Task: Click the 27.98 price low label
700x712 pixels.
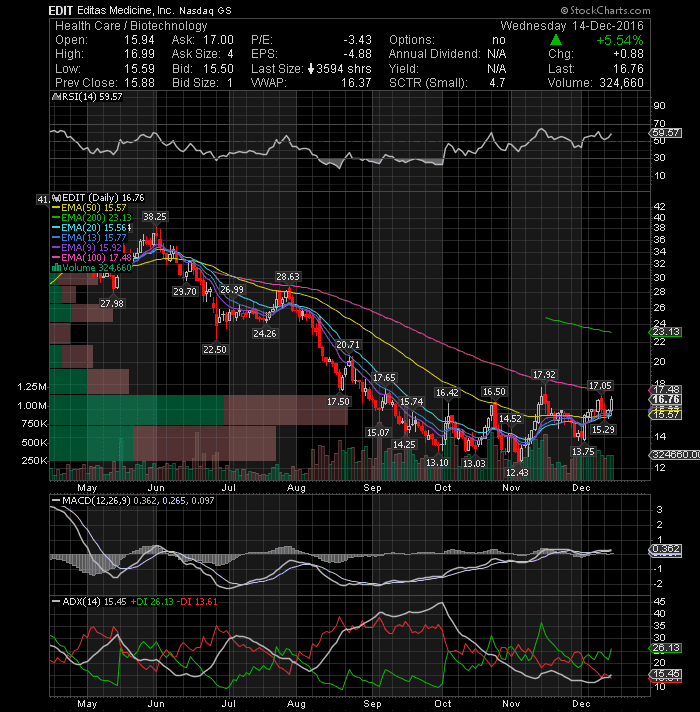Action: (x=112, y=303)
